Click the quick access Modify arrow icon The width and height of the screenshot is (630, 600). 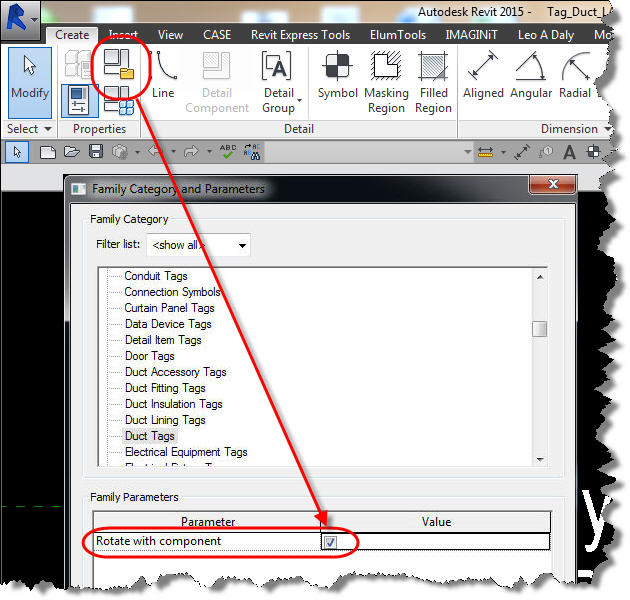(17, 152)
